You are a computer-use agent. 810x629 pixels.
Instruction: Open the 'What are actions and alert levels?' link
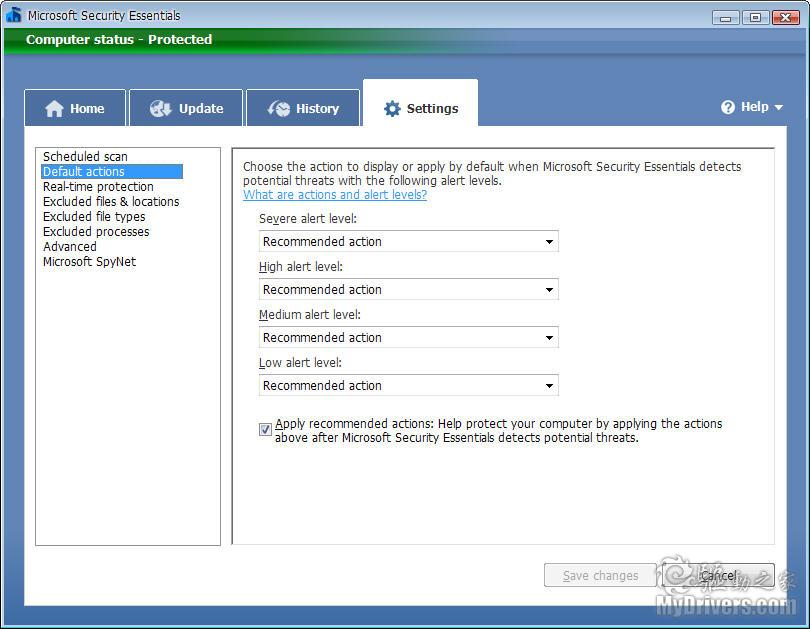(335, 195)
